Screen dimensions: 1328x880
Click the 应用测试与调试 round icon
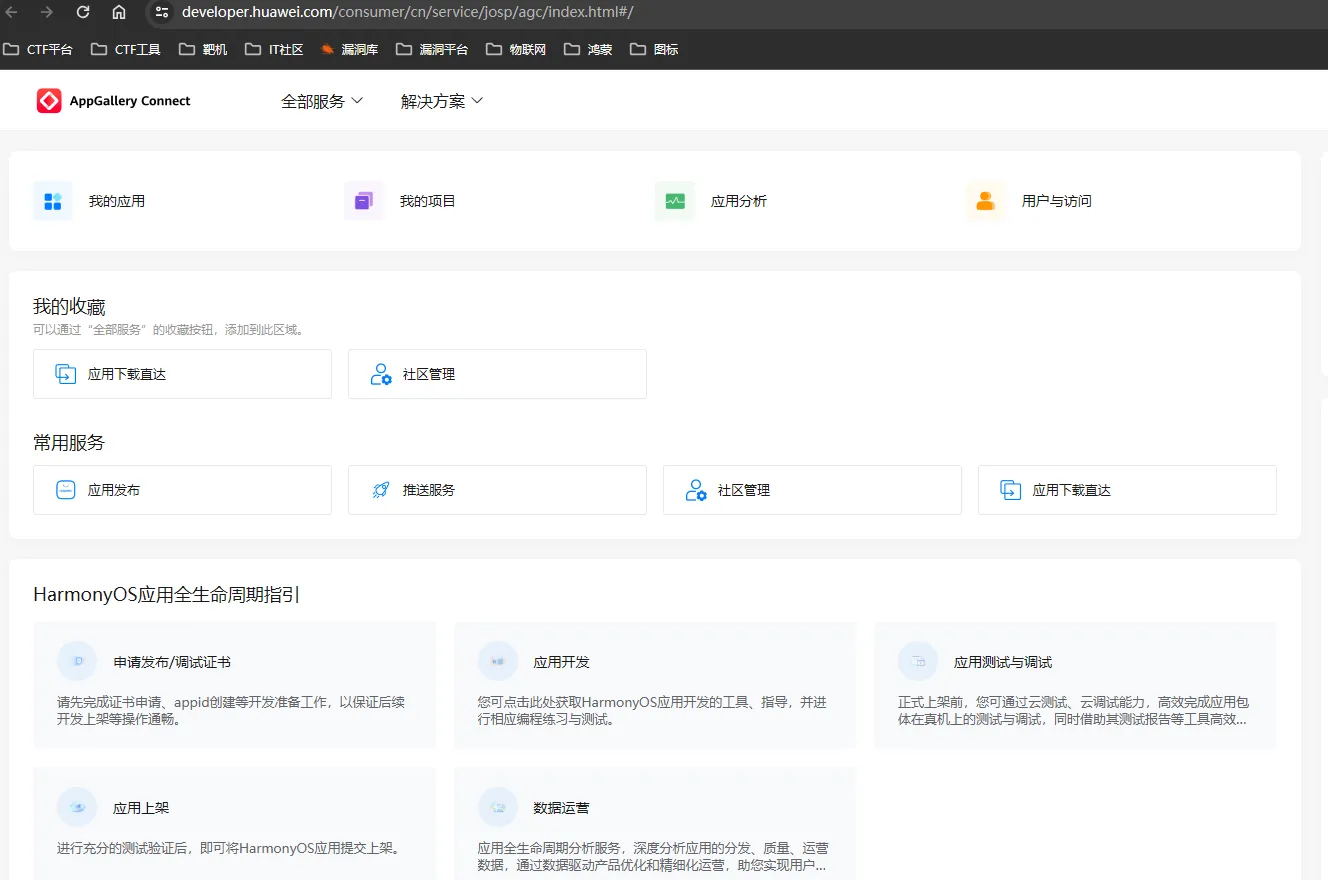click(918, 662)
